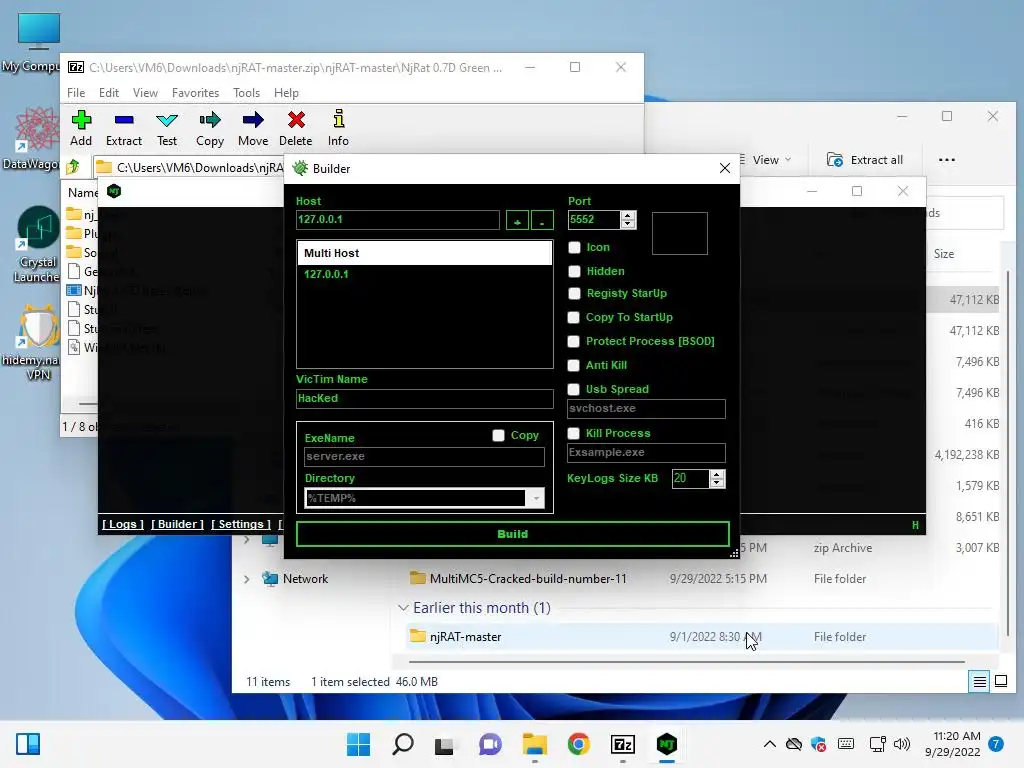
Task: Toggle the Copy To StartUp checkbox
Action: 573,317
